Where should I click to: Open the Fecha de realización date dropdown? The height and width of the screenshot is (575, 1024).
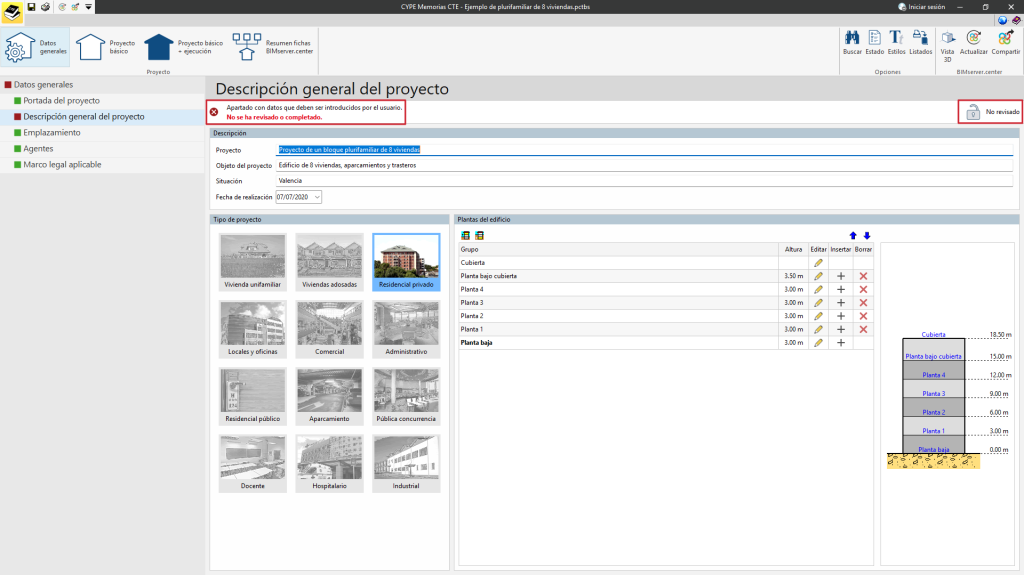pos(317,197)
